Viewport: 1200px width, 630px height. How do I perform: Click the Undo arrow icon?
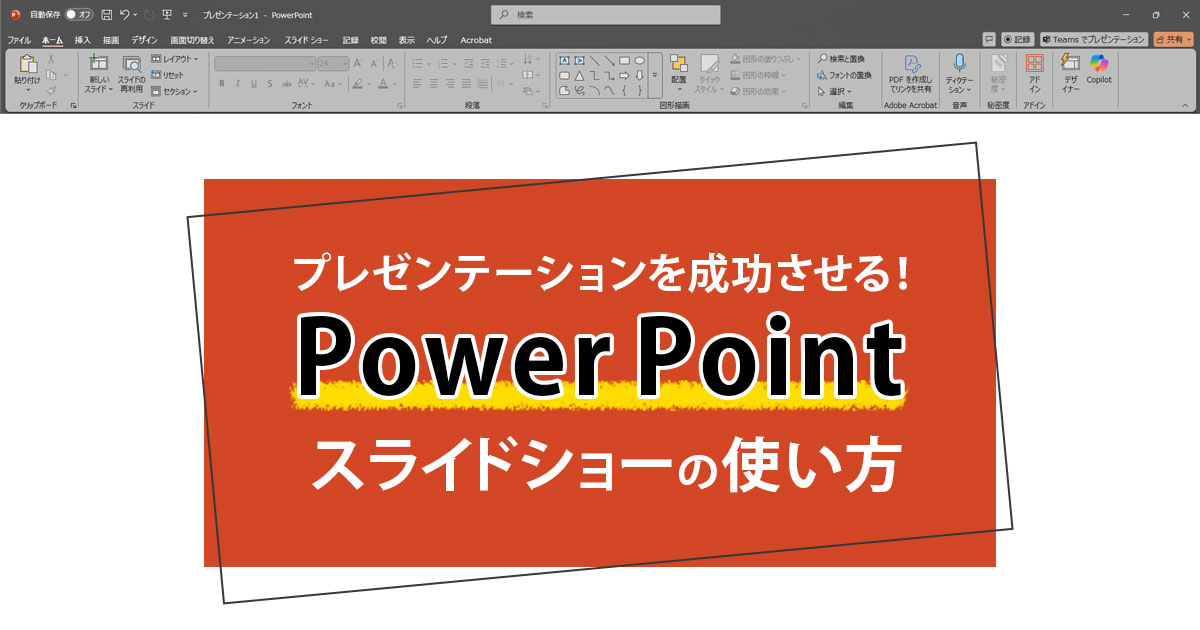[x=124, y=15]
